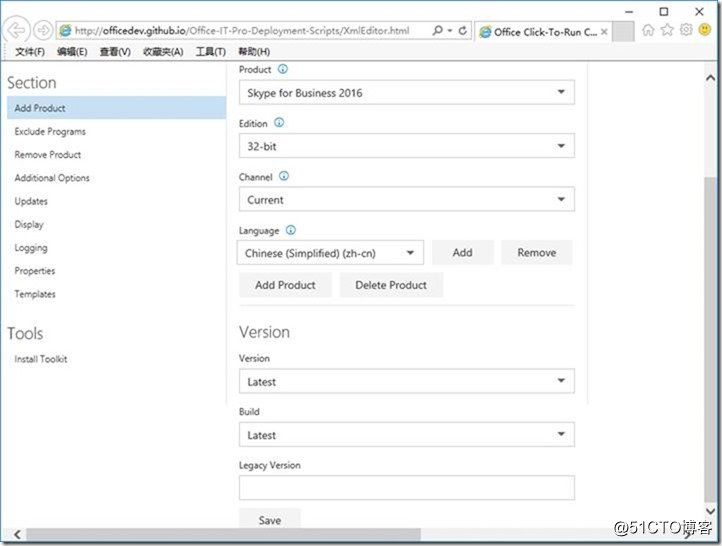
Task: Click the horizontal scrollbar thumb
Action: (224, 534)
